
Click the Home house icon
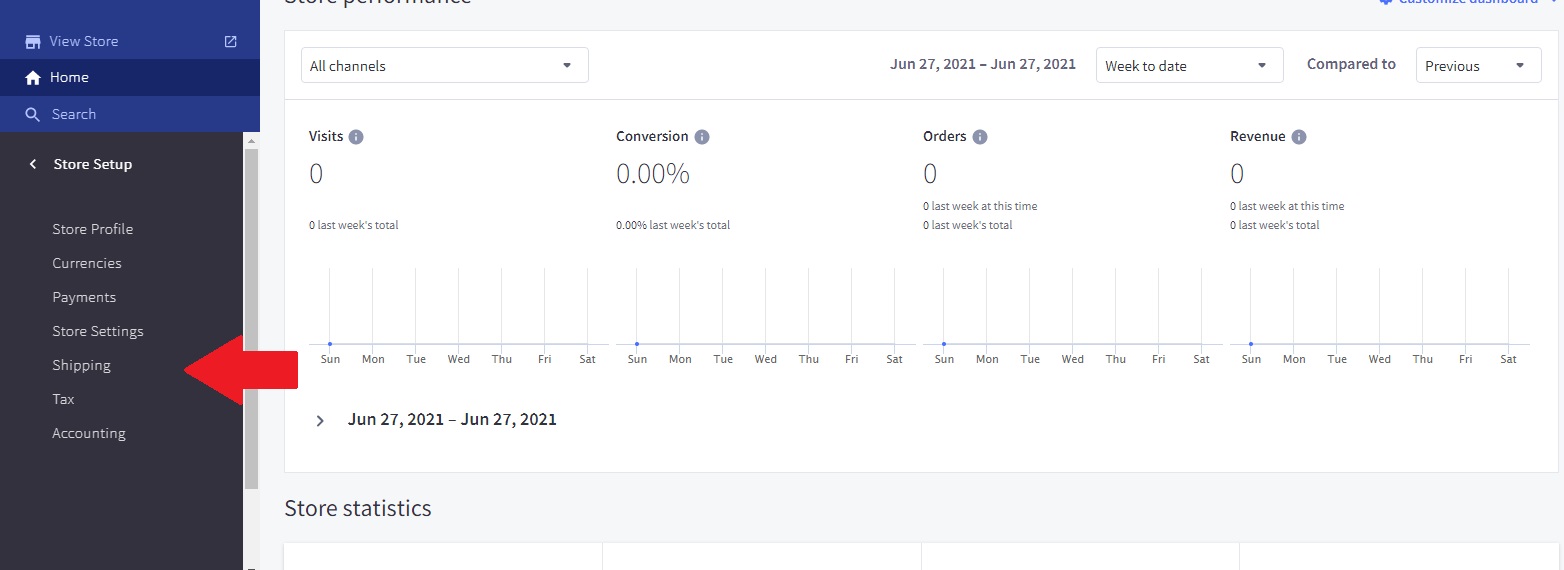coord(33,78)
